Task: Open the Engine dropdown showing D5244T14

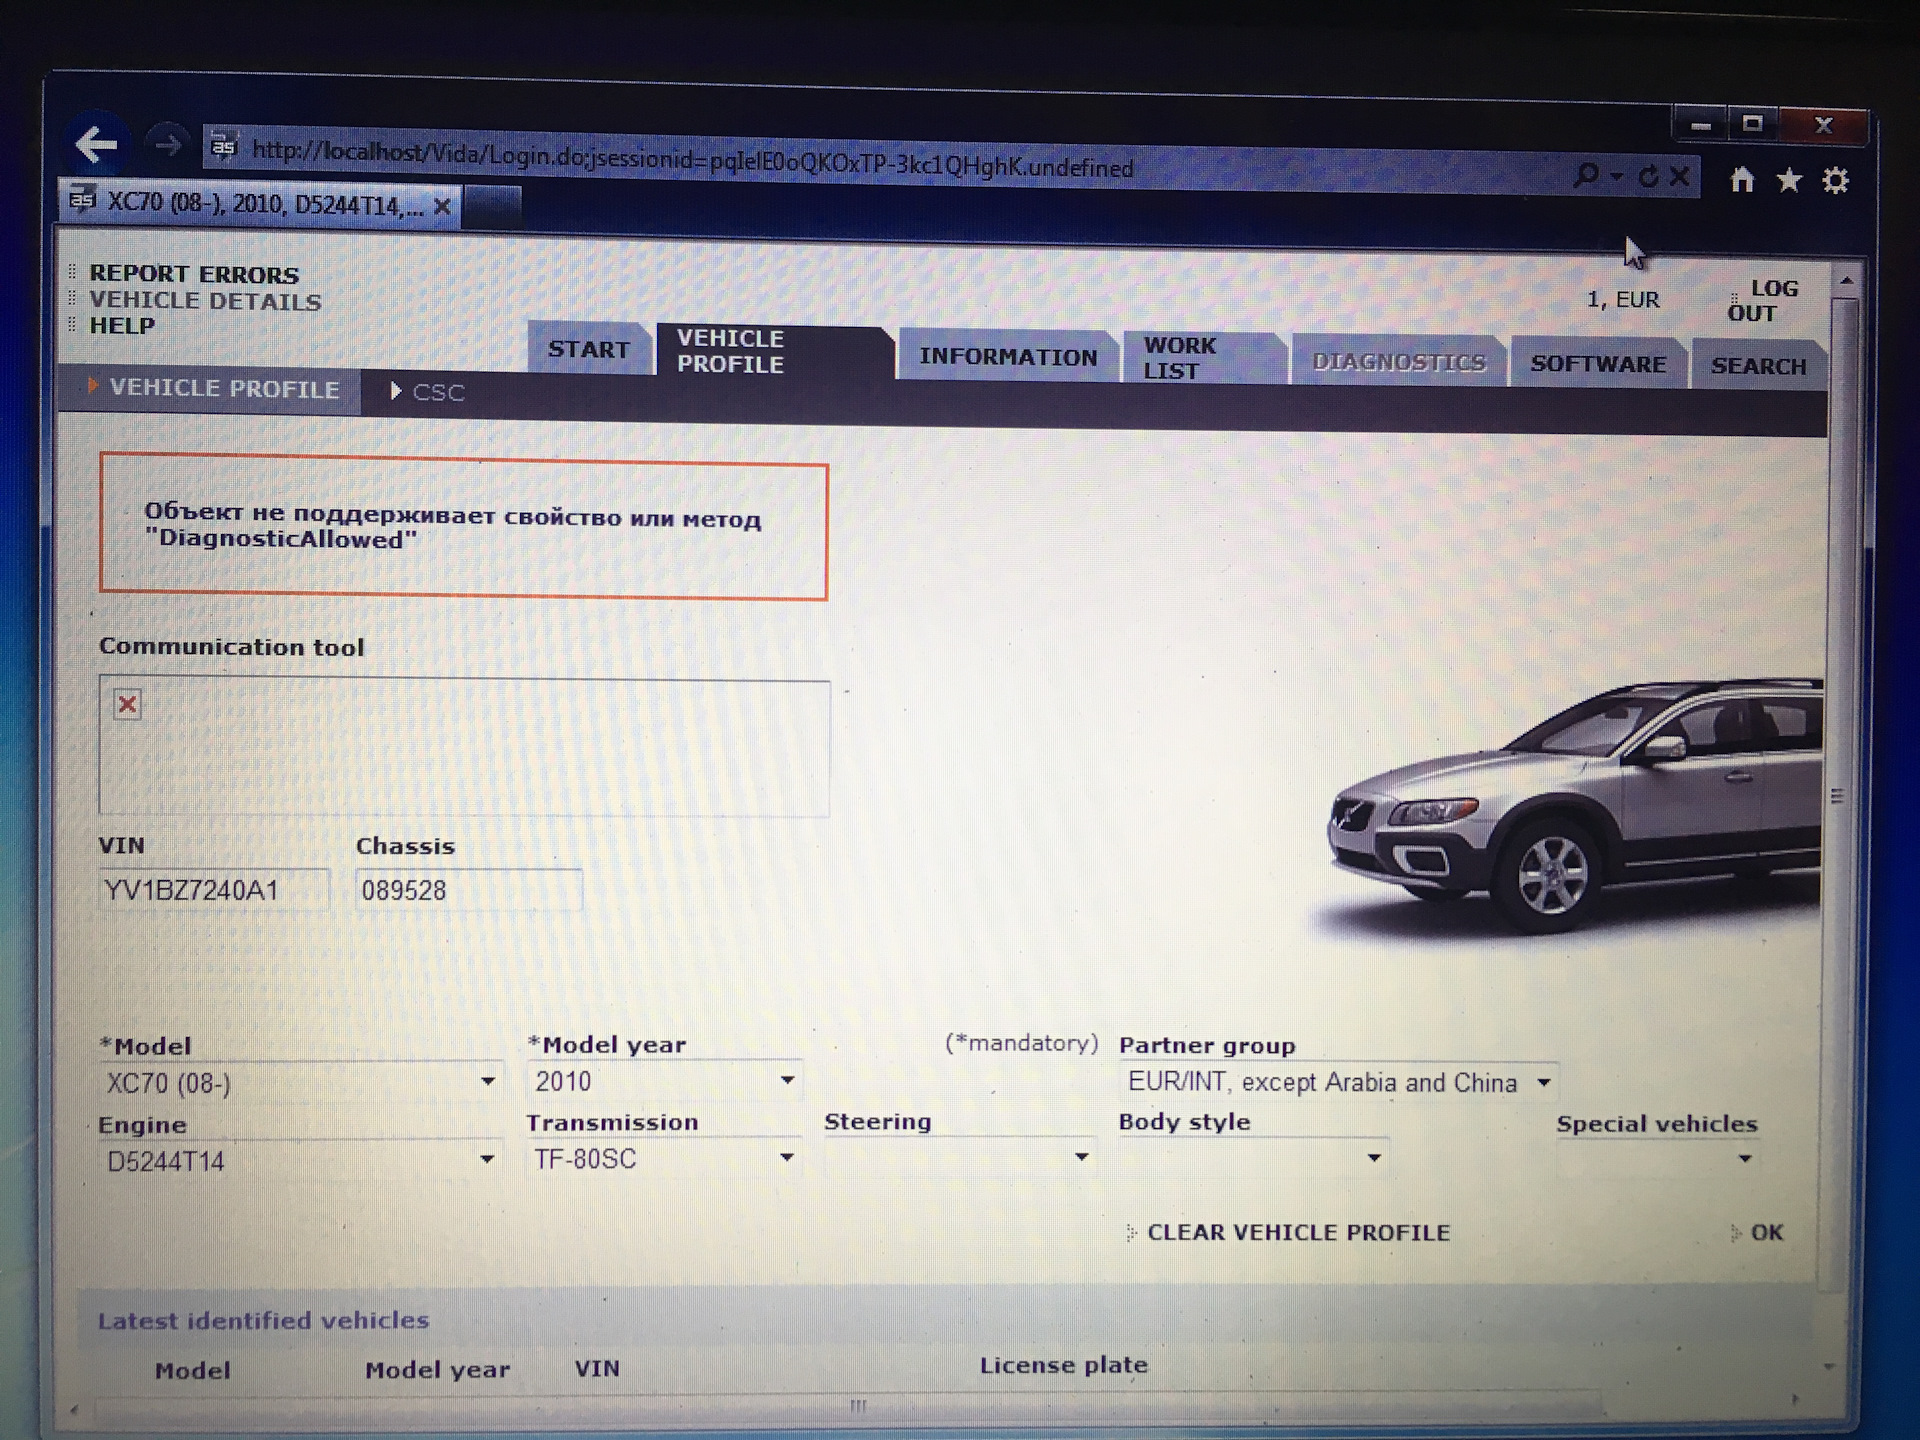Action: 300,1160
